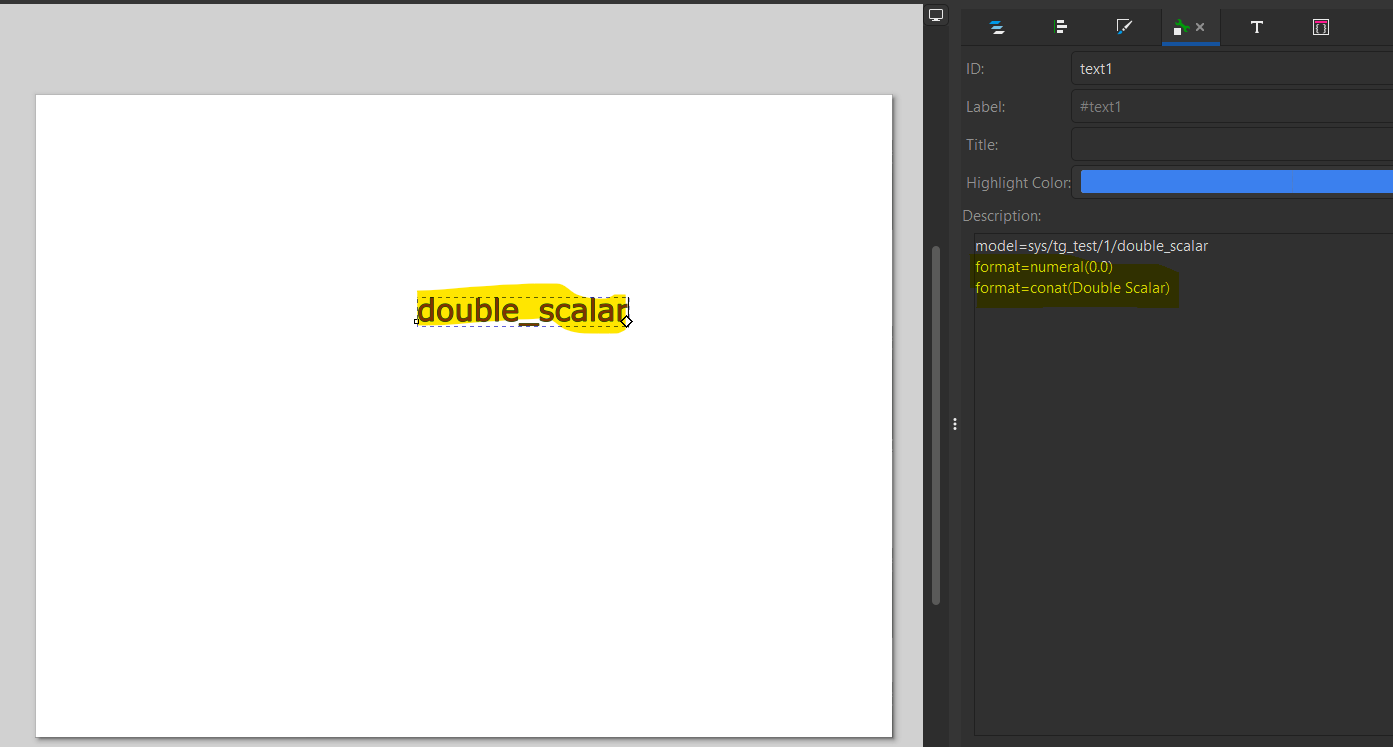Select the double_scalar text object on canvas
This screenshot has width=1393, height=747.
pos(522,311)
